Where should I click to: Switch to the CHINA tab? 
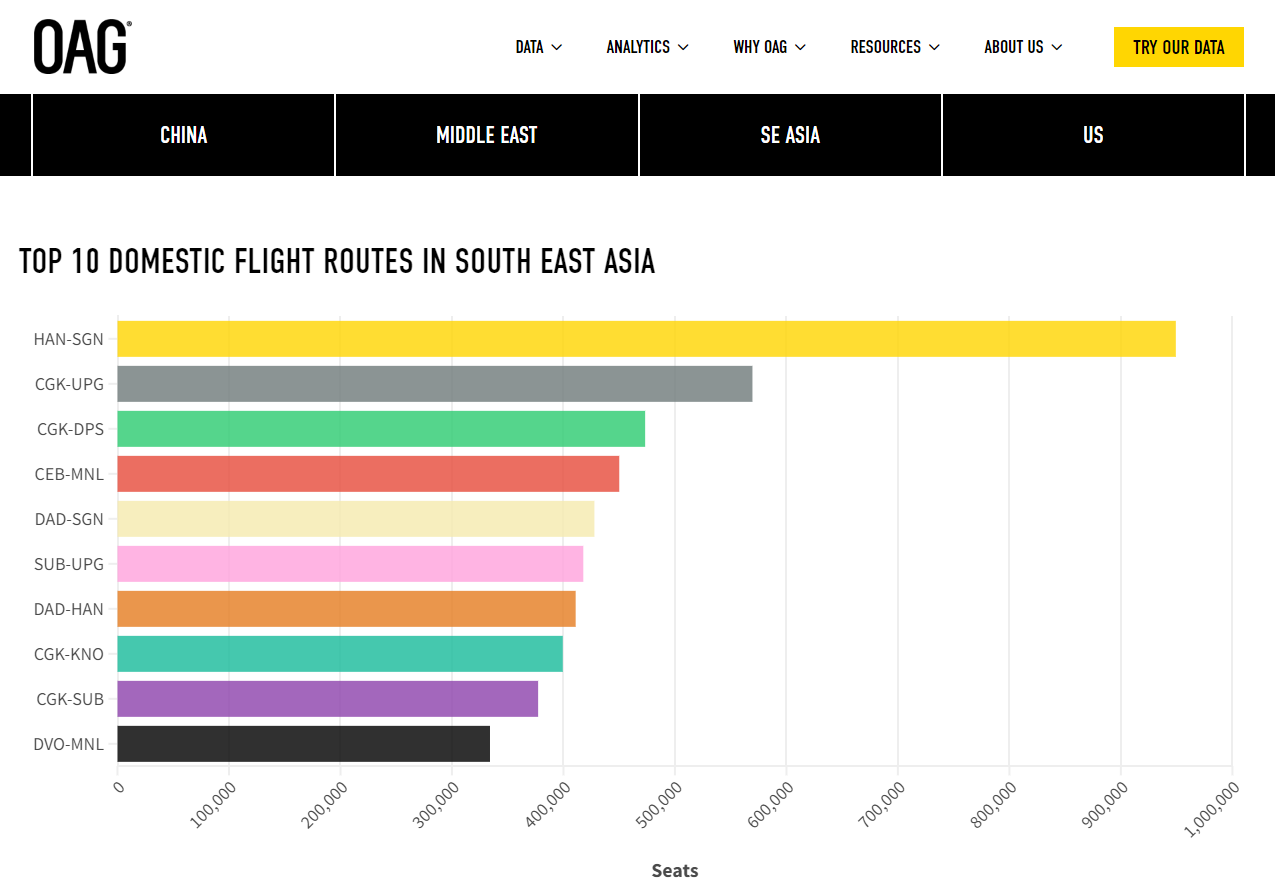point(184,135)
